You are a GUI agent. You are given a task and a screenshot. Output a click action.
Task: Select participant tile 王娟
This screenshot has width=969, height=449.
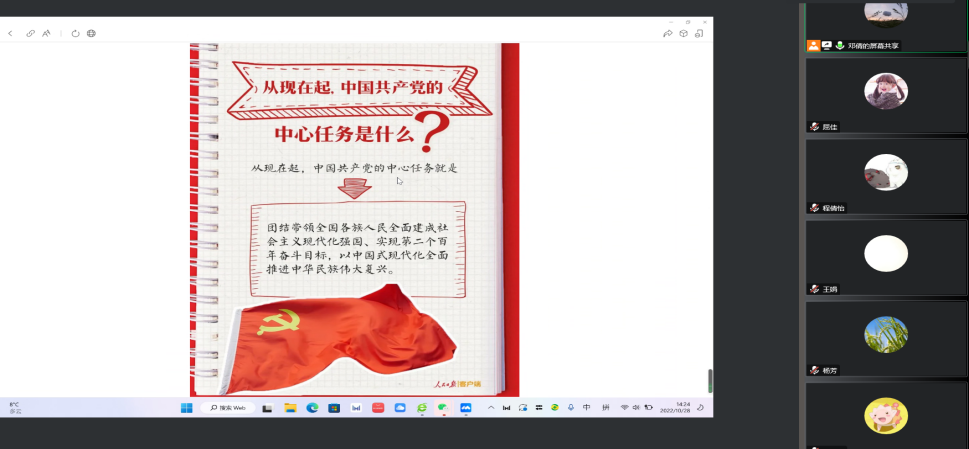pyautogui.click(x=886, y=258)
